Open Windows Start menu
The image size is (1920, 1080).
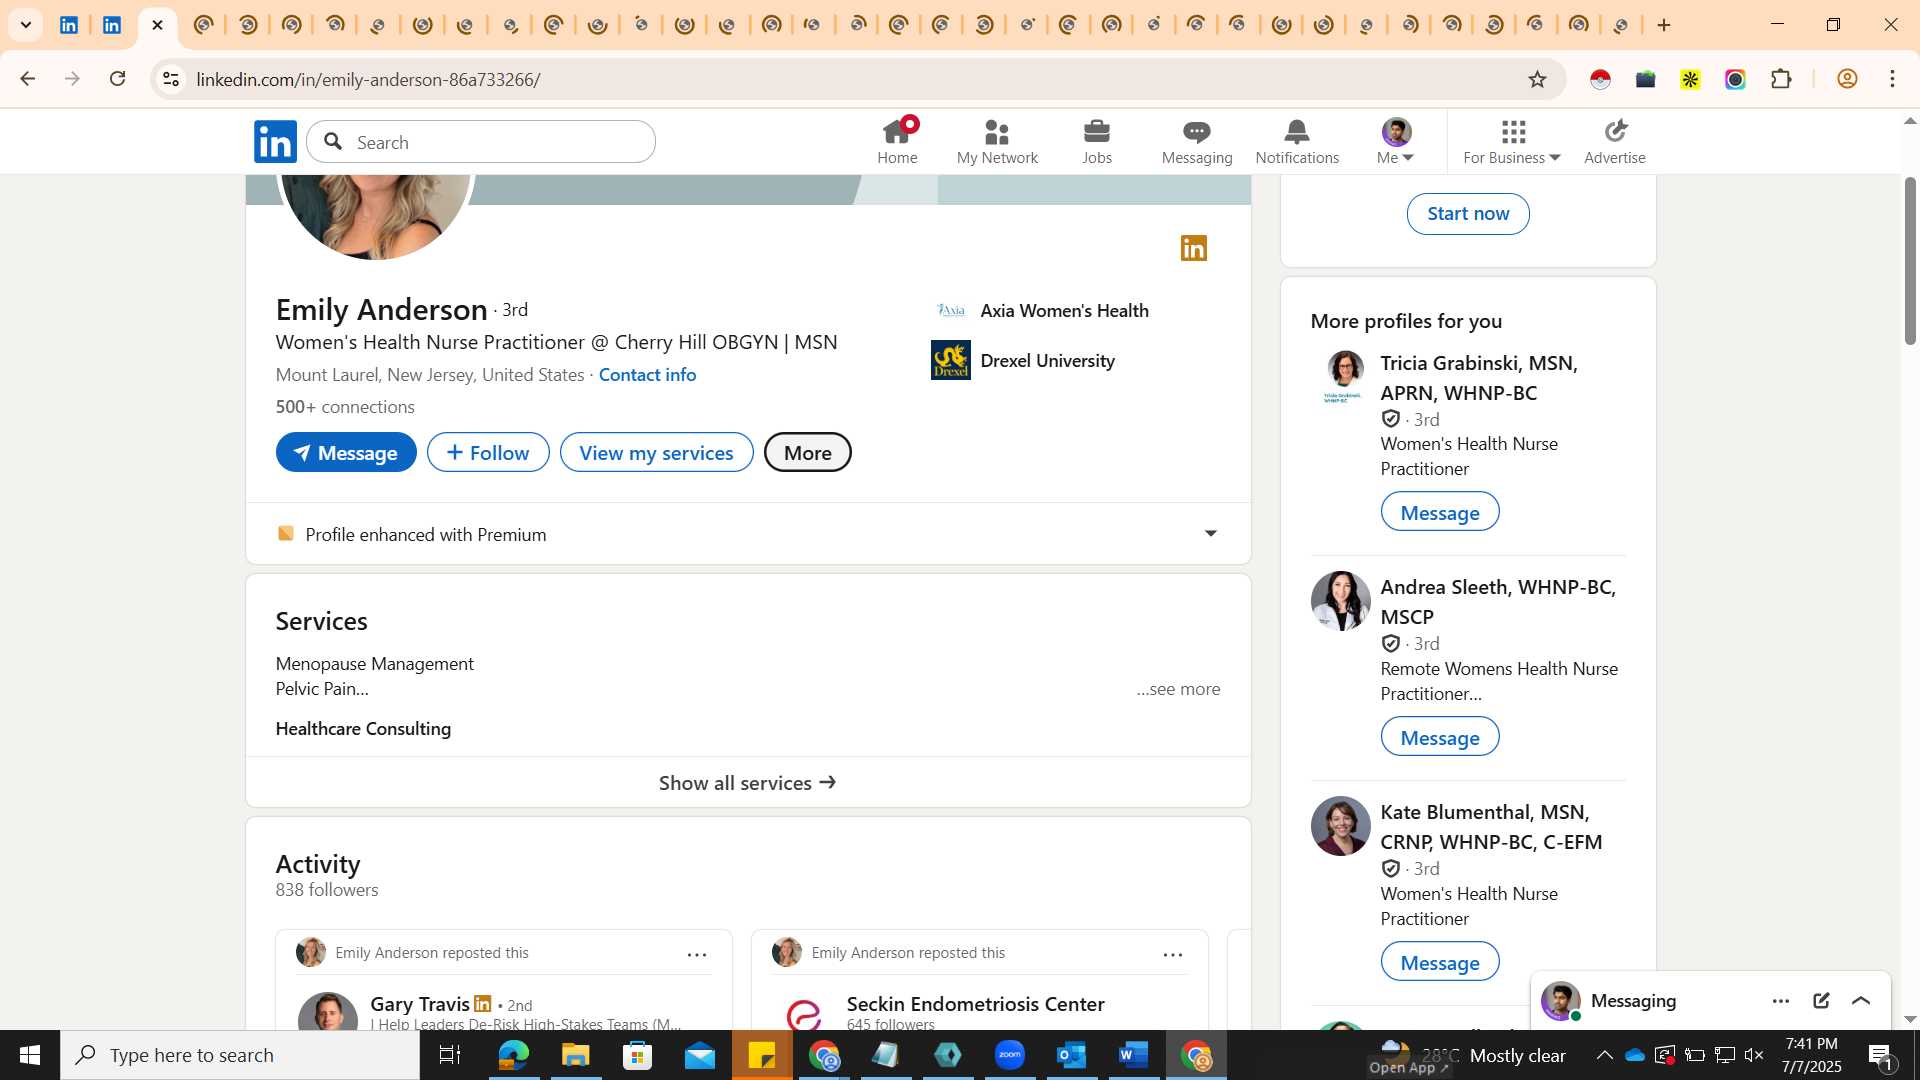pyautogui.click(x=30, y=1055)
